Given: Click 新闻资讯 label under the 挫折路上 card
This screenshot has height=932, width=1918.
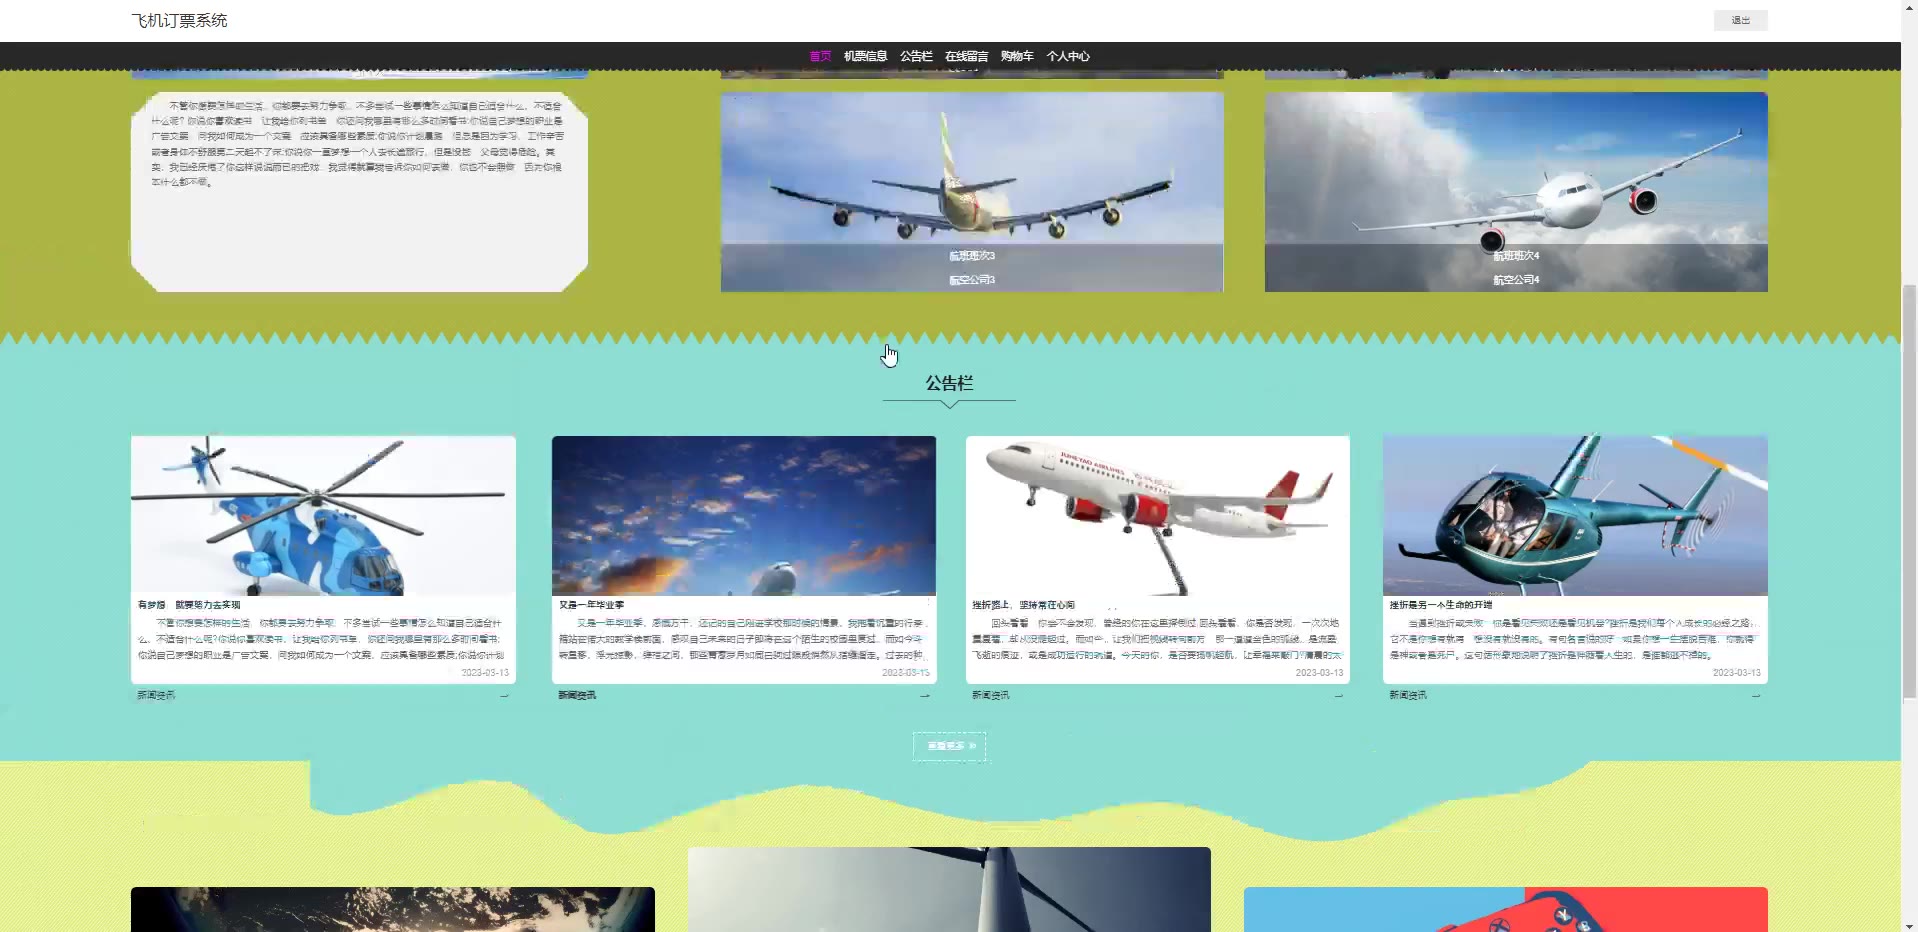Looking at the screenshot, I should click(x=991, y=695).
